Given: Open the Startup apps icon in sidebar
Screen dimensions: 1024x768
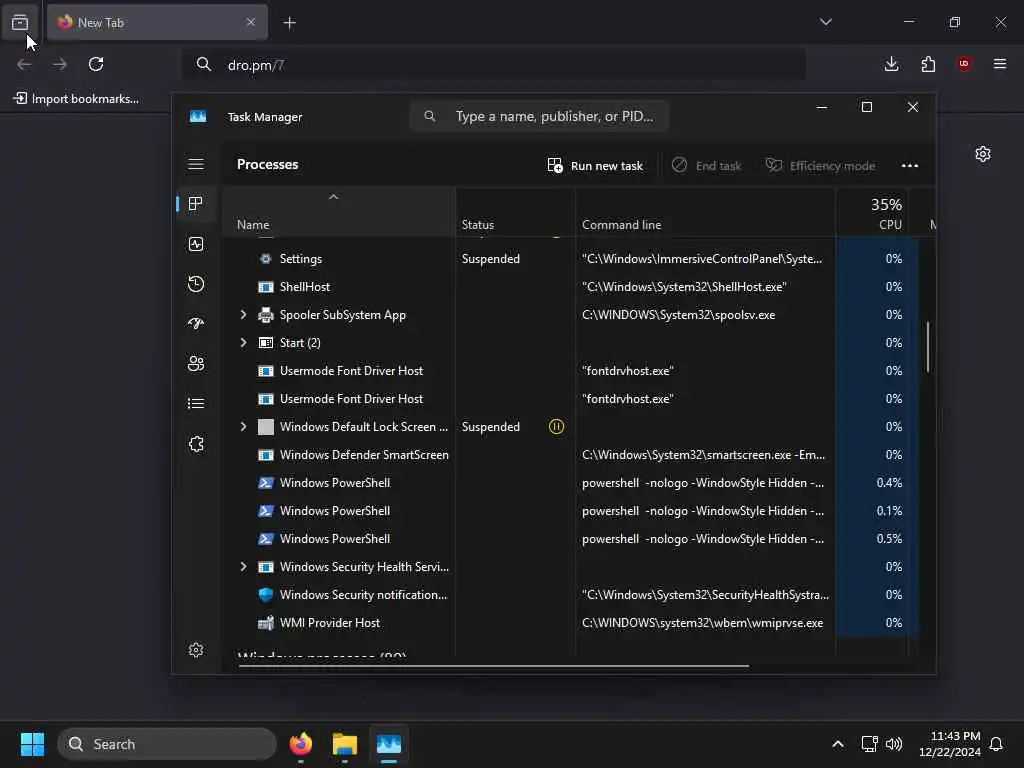Looking at the screenshot, I should [x=196, y=323].
